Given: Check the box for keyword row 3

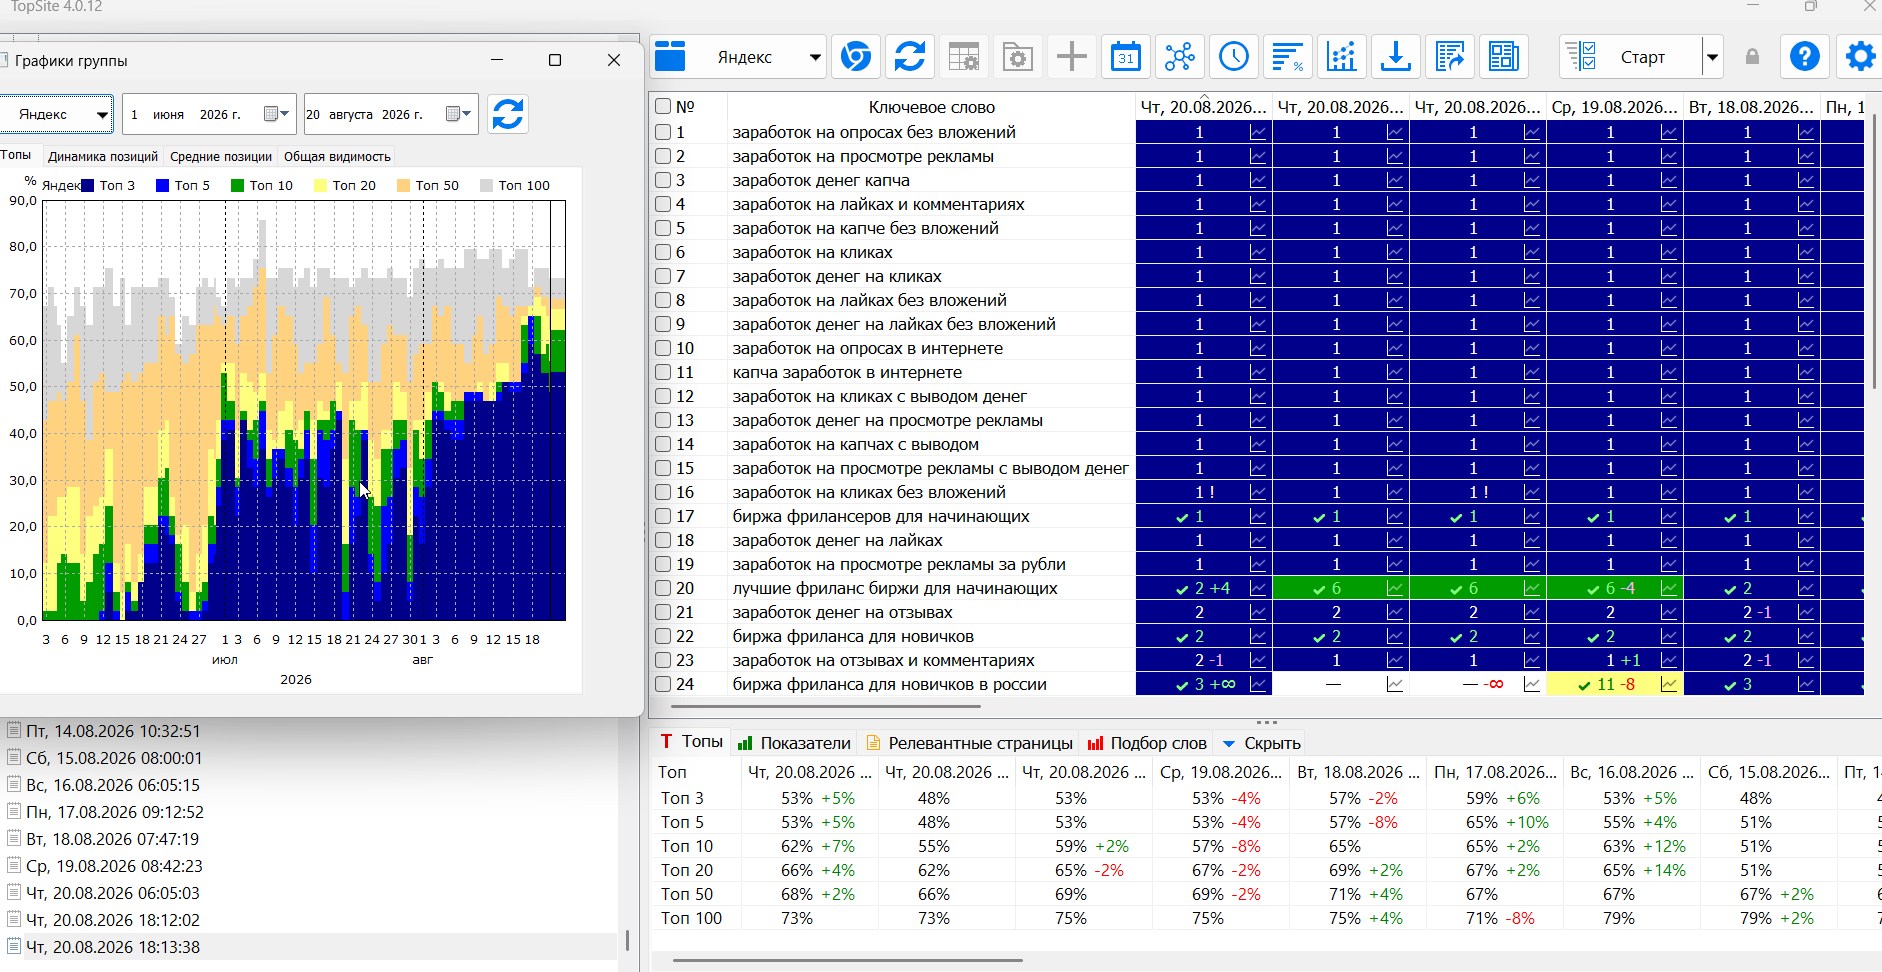Looking at the screenshot, I should pos(663,180).
